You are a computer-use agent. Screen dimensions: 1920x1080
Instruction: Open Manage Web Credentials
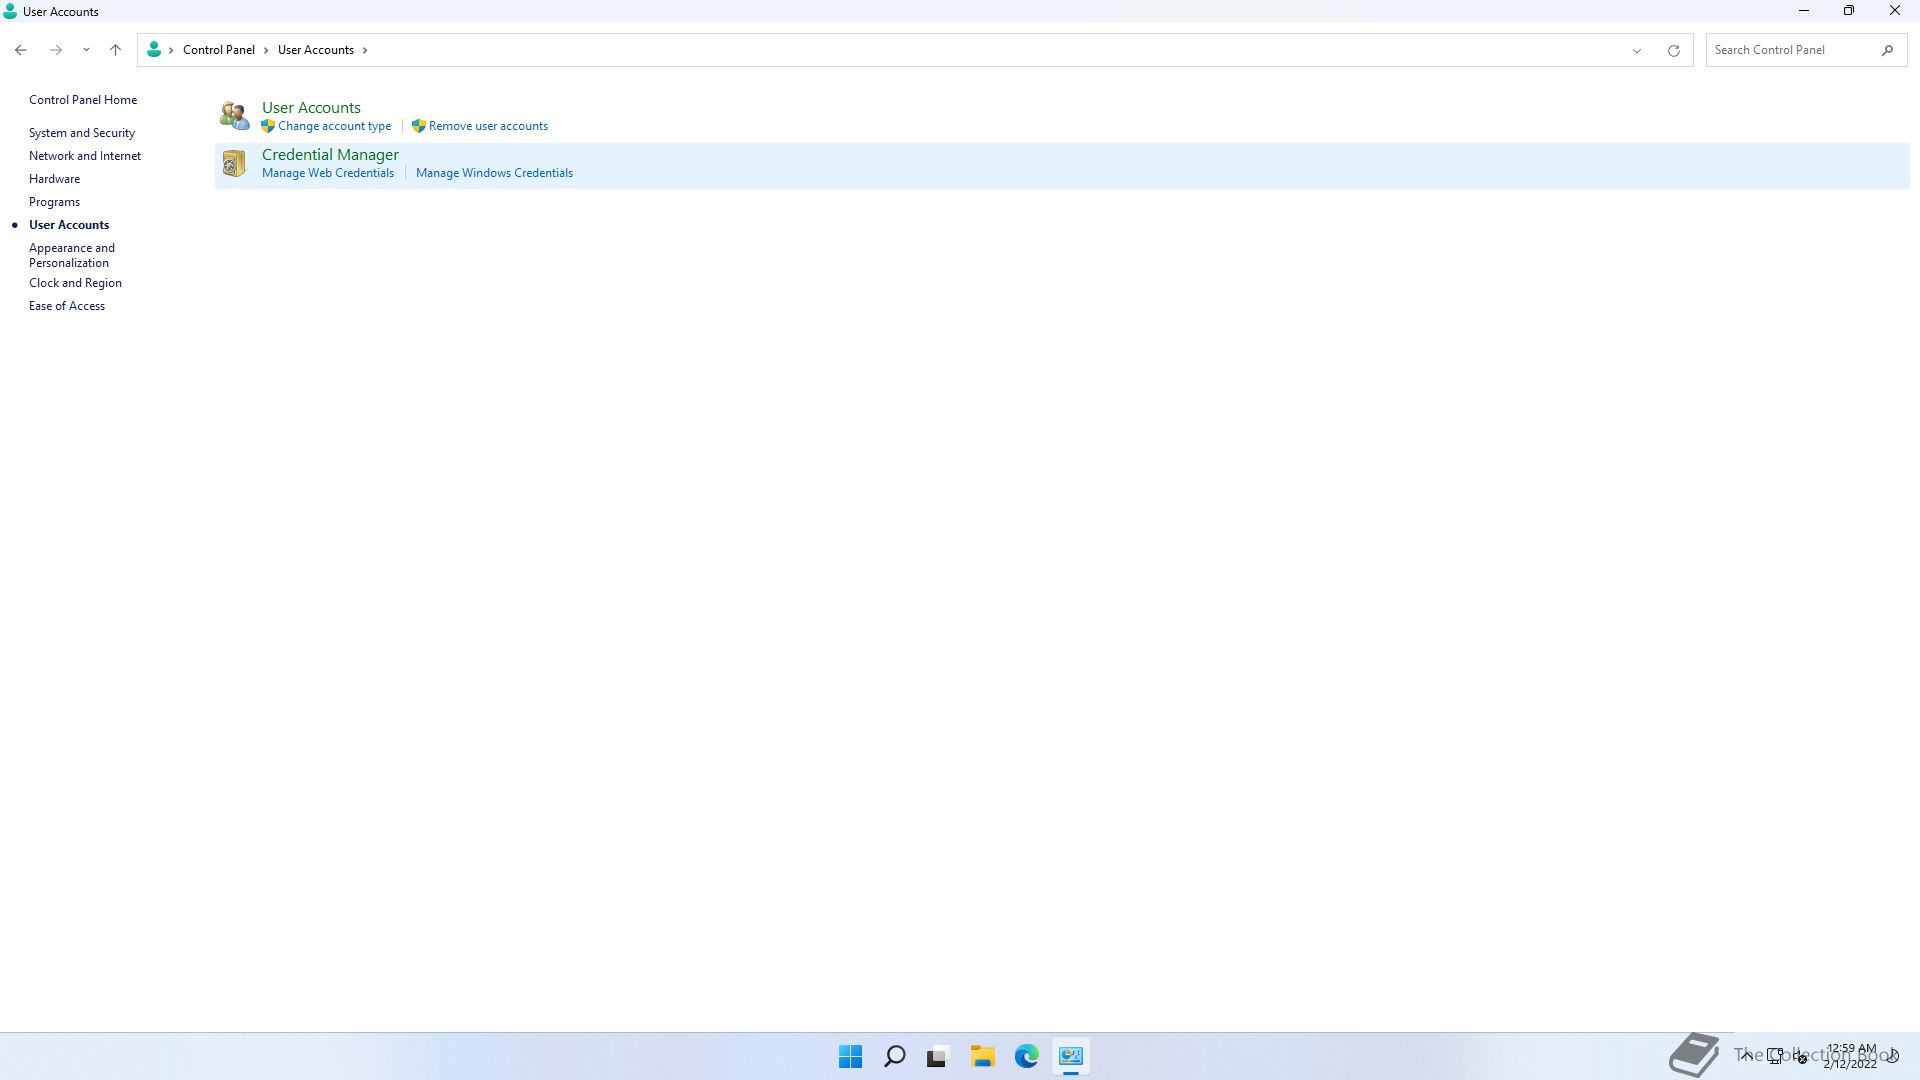coord(328,173)
